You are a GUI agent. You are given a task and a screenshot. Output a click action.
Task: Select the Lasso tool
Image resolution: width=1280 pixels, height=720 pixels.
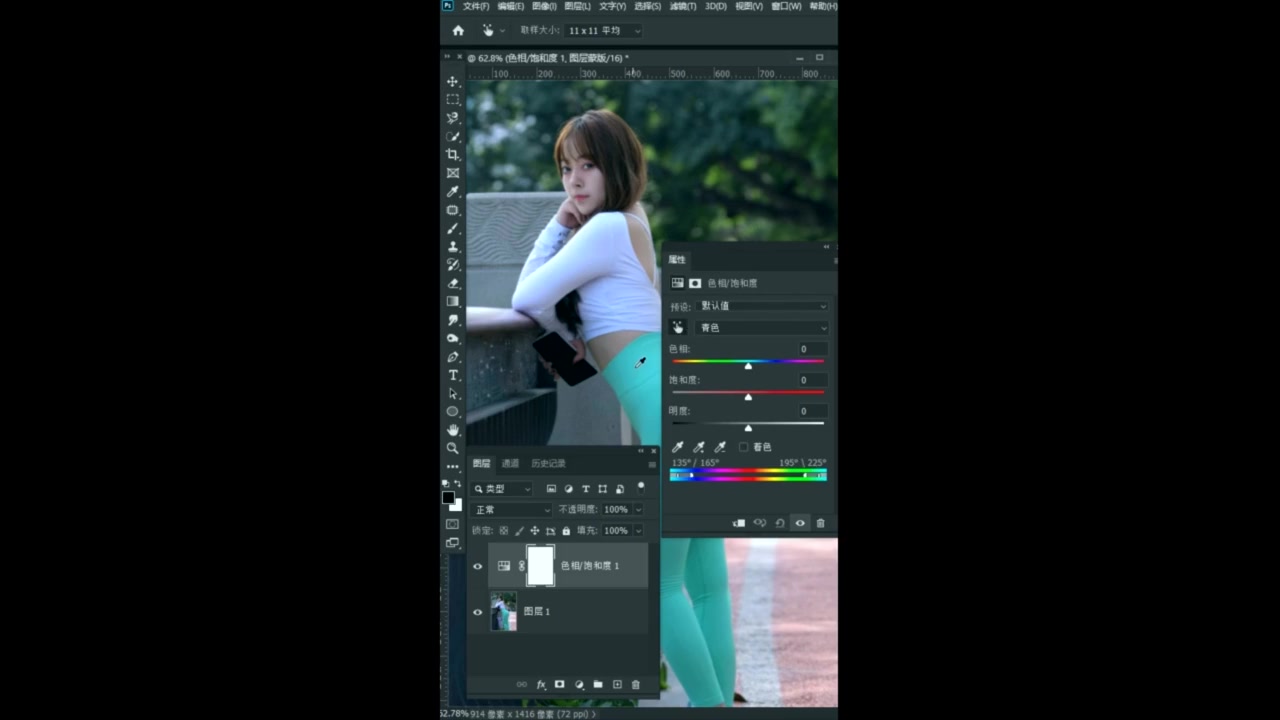(x=452, y=119)
